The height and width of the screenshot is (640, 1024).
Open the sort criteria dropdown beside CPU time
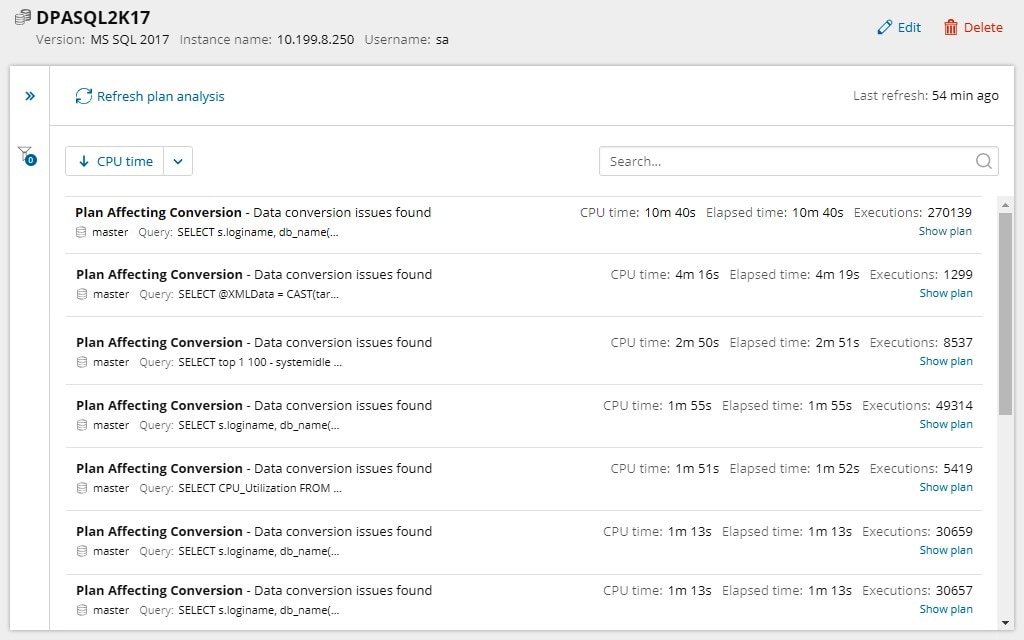pyautogui.click(x=177, y=160)
